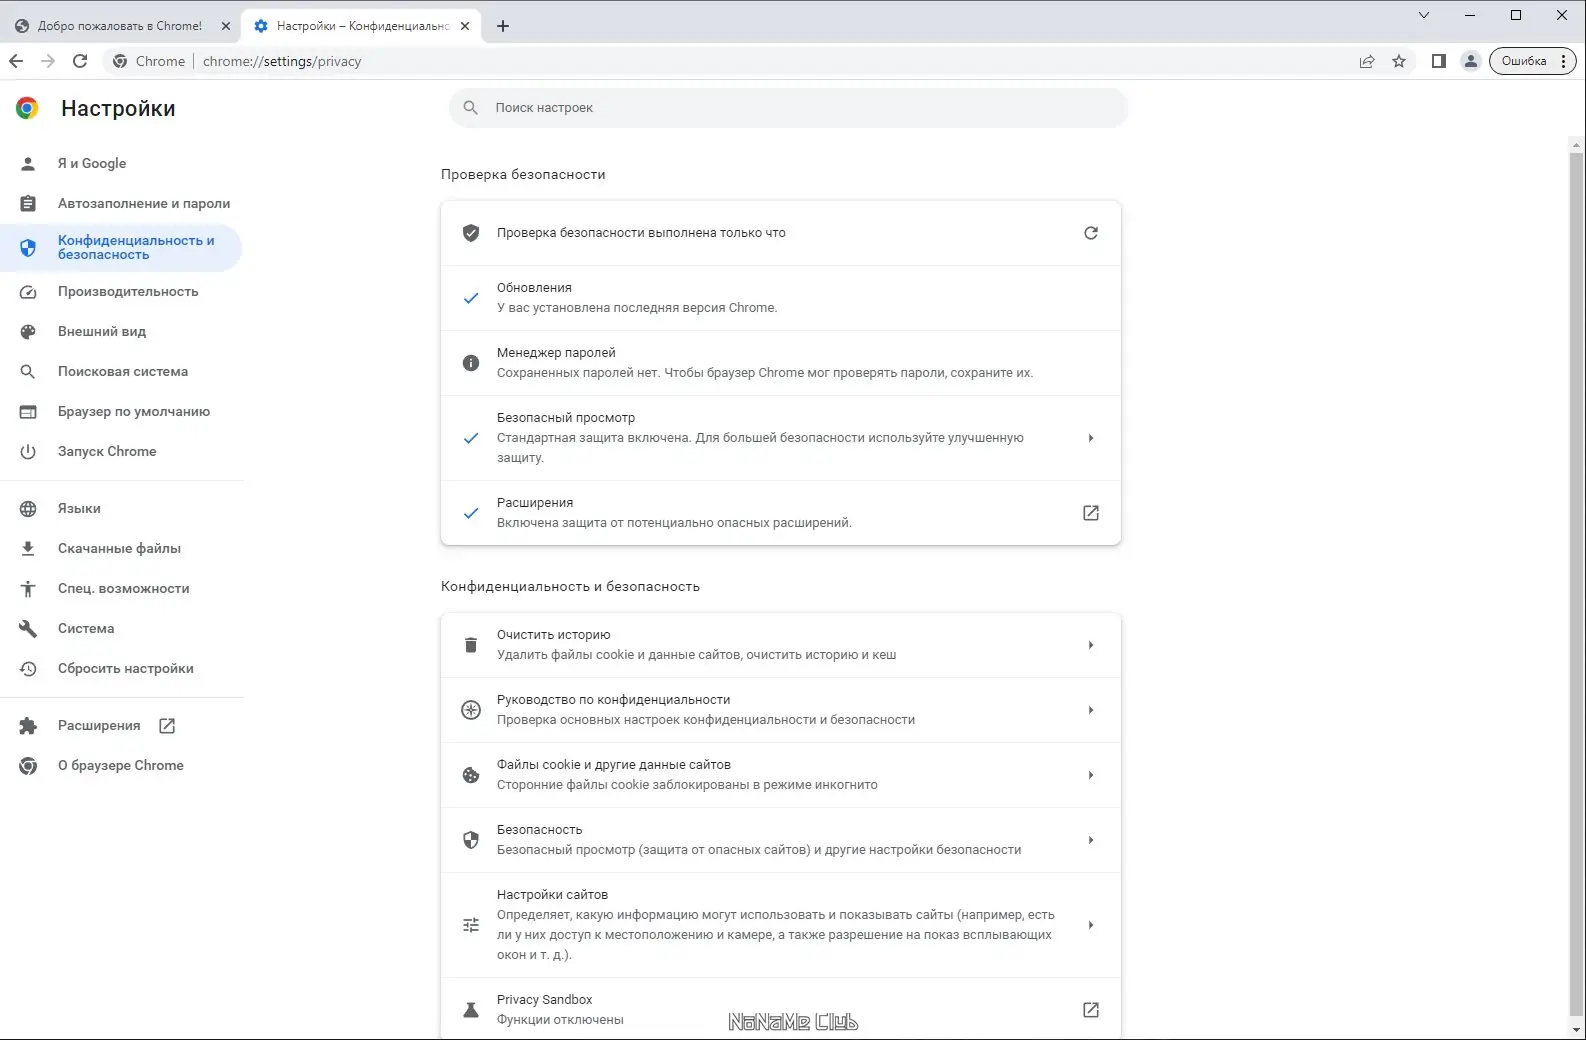Click the share page icon in address bar
The image size is (1586, 1040).
(1367, 61)
